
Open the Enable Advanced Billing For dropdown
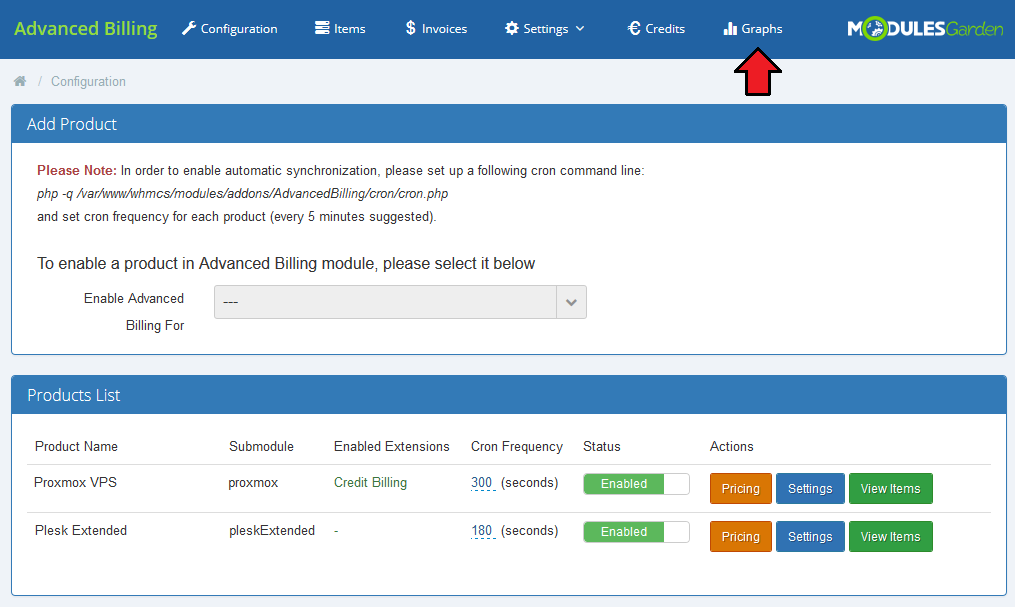pyautogui.click(x=400, y=302)
